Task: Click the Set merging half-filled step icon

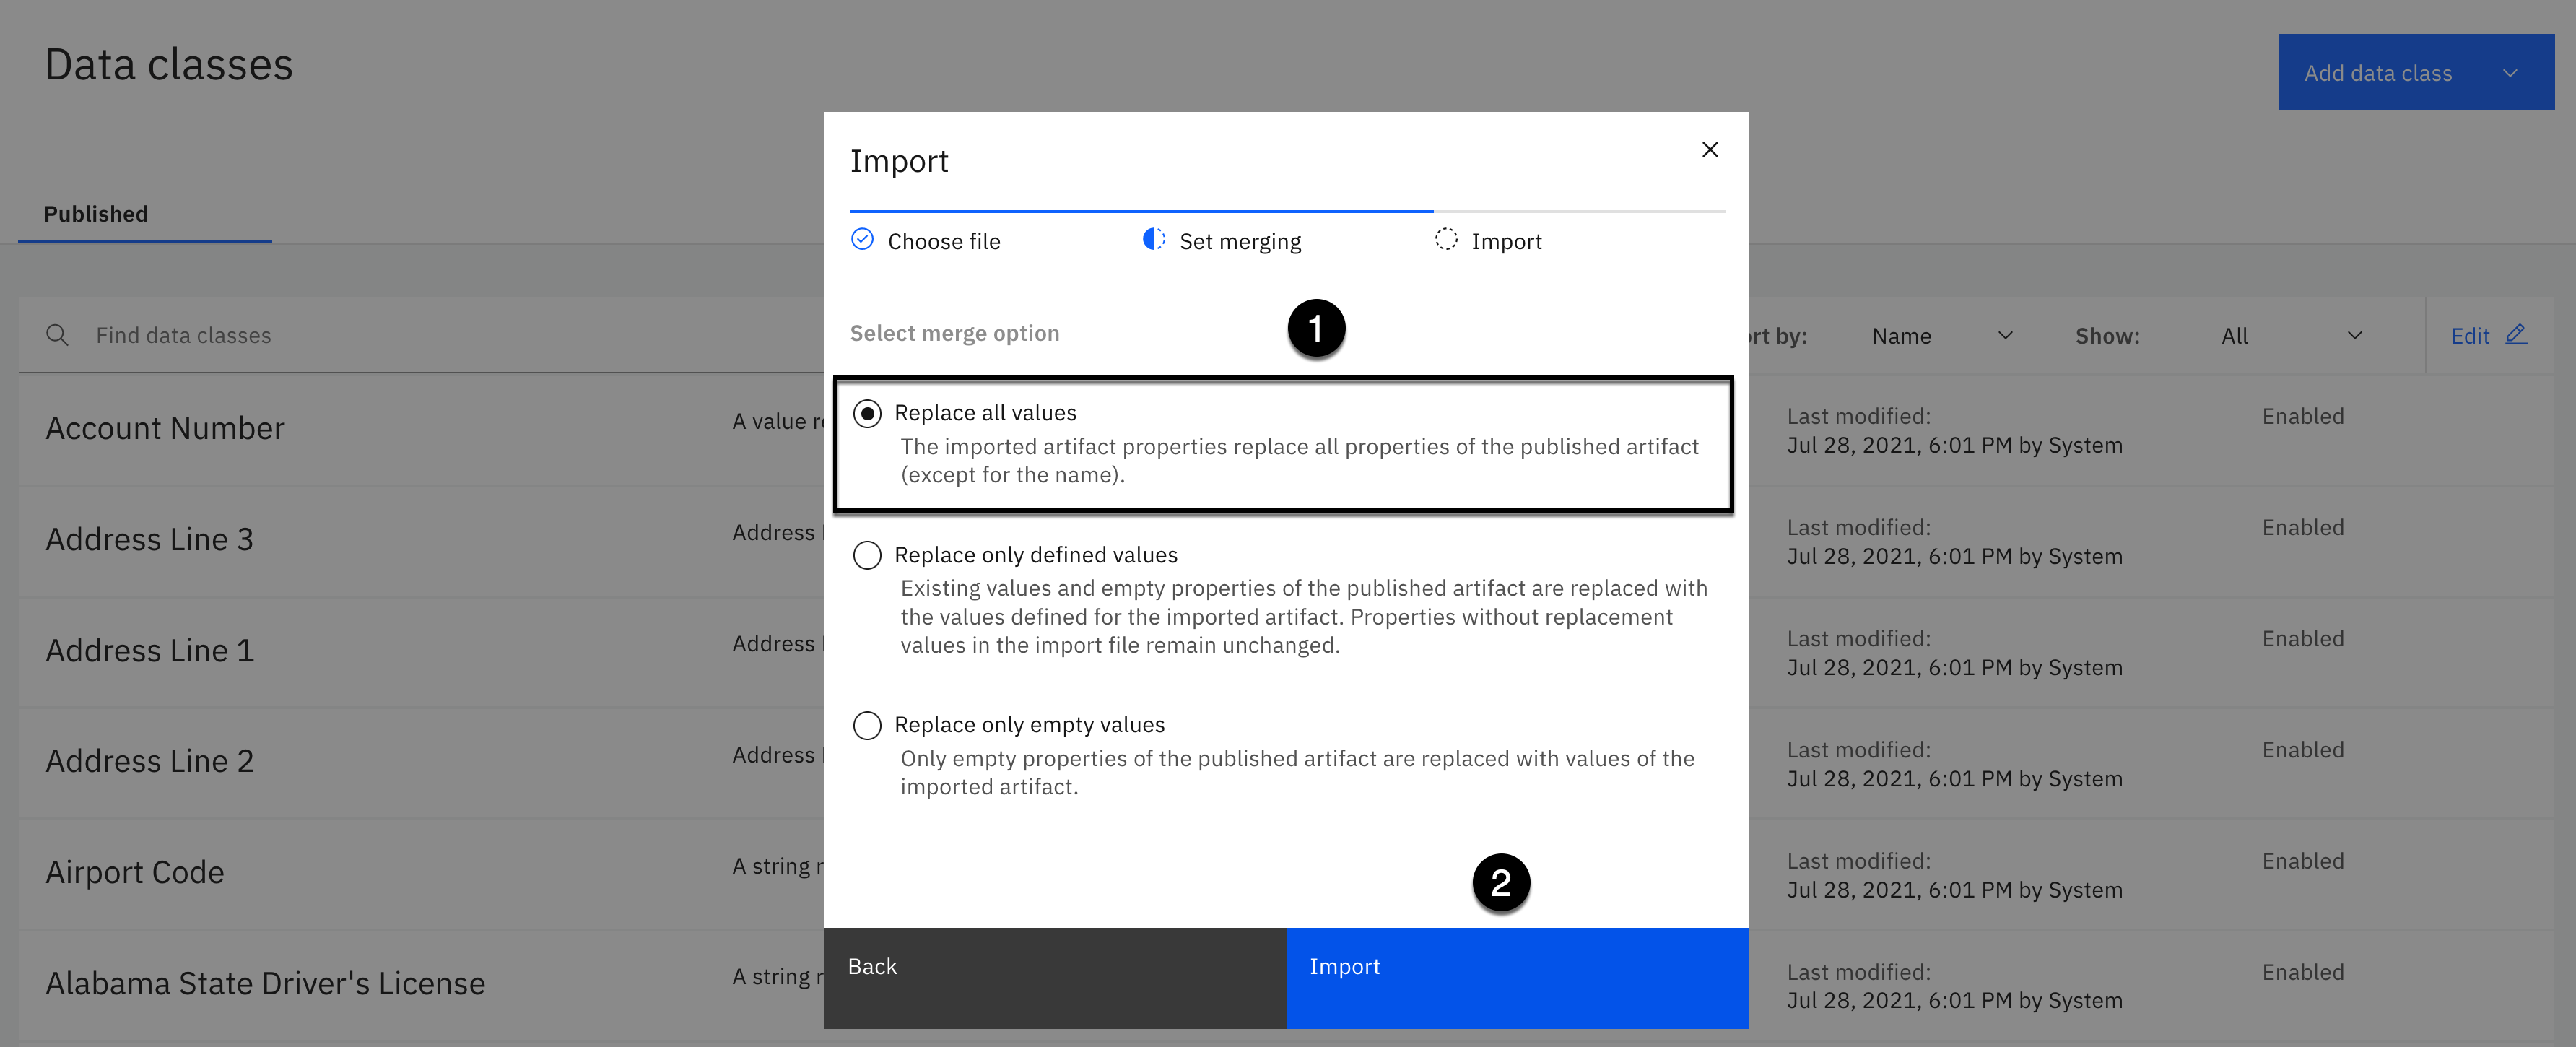Action: 1153,240
